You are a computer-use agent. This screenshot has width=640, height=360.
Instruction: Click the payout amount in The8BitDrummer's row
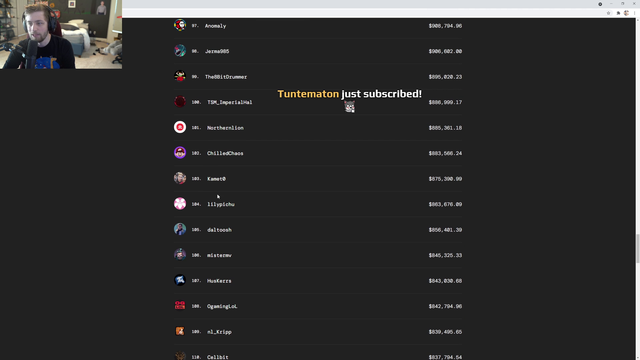pyautogui.click(x=445, y=77)
